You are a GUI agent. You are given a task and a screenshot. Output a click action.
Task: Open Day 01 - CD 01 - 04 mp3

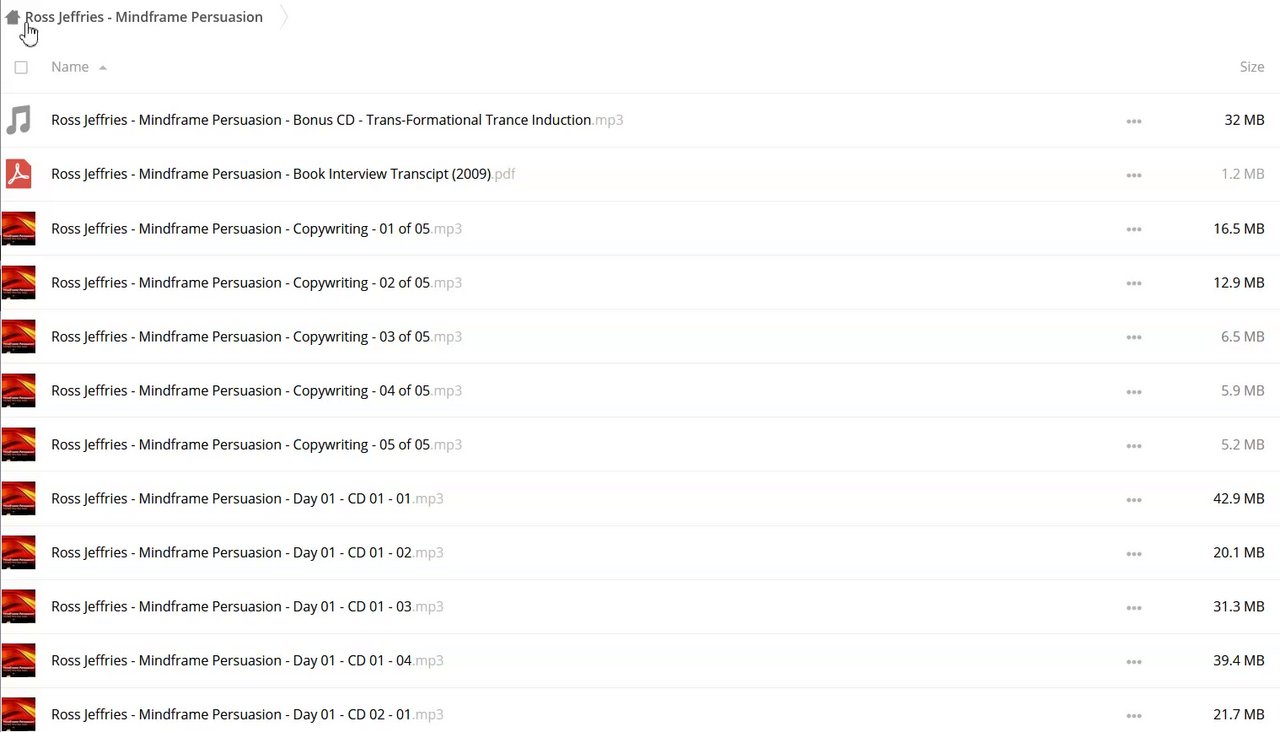tap(247, 660)
